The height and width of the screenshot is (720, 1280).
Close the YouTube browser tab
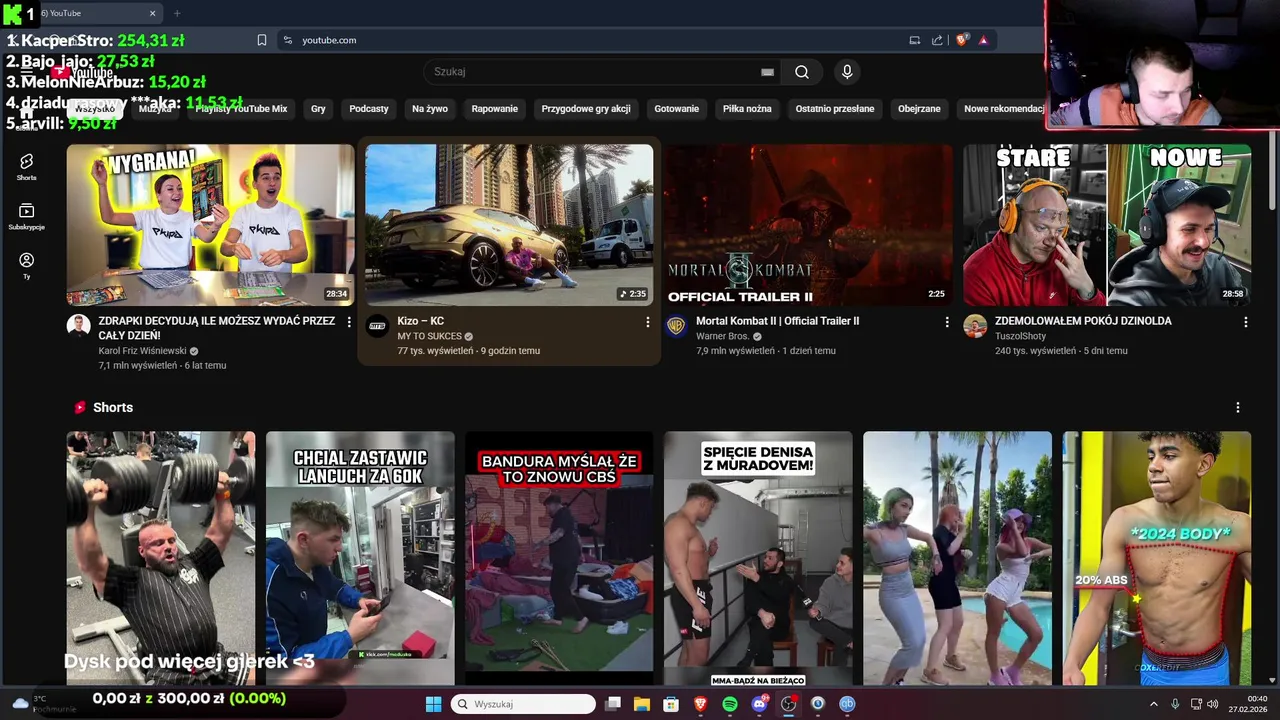tap(153, 13)
